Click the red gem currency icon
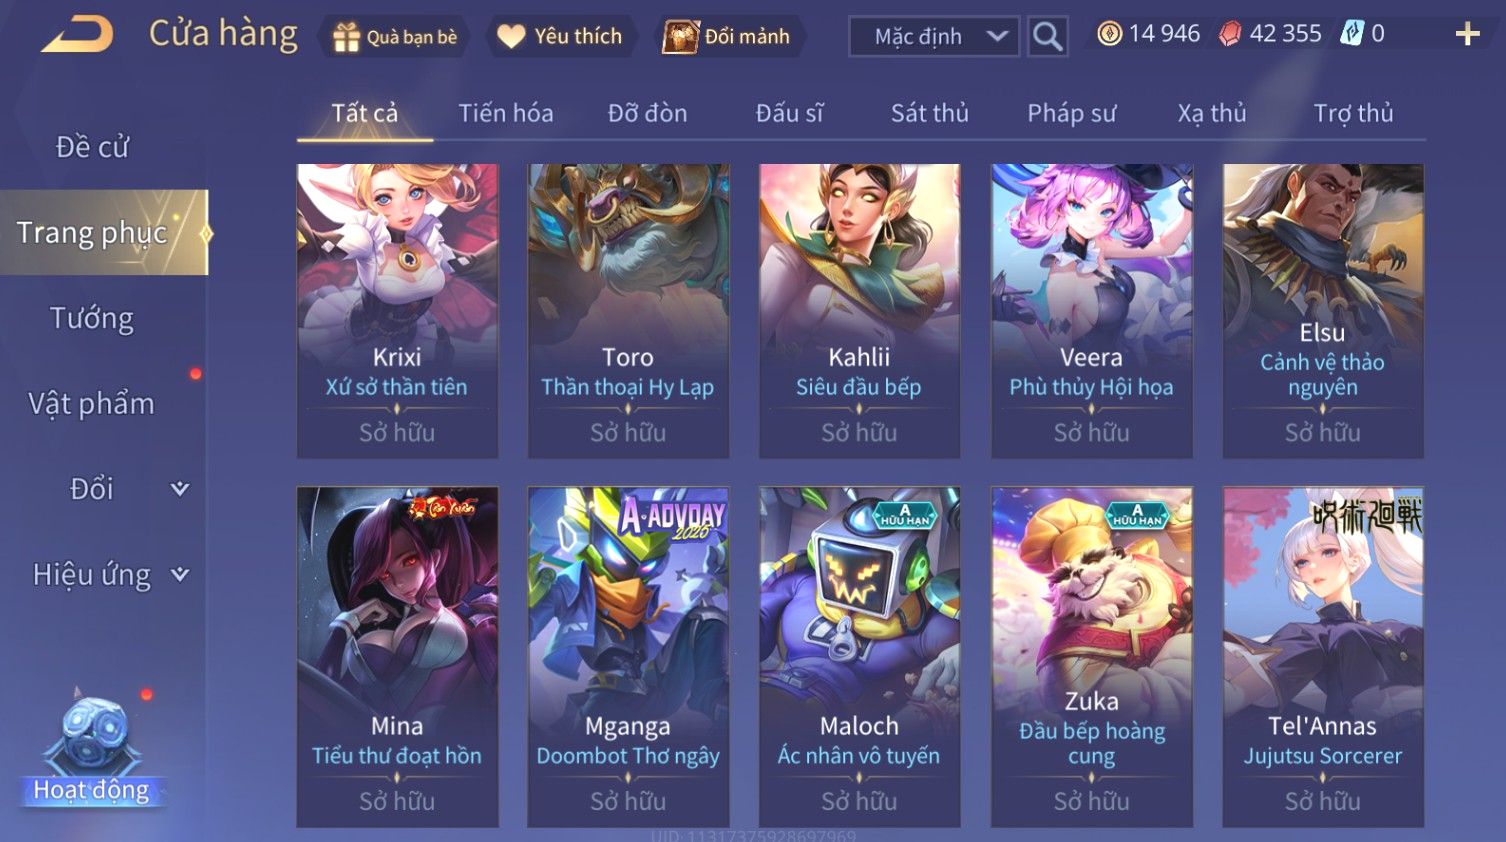 [x=1230, y=34]
